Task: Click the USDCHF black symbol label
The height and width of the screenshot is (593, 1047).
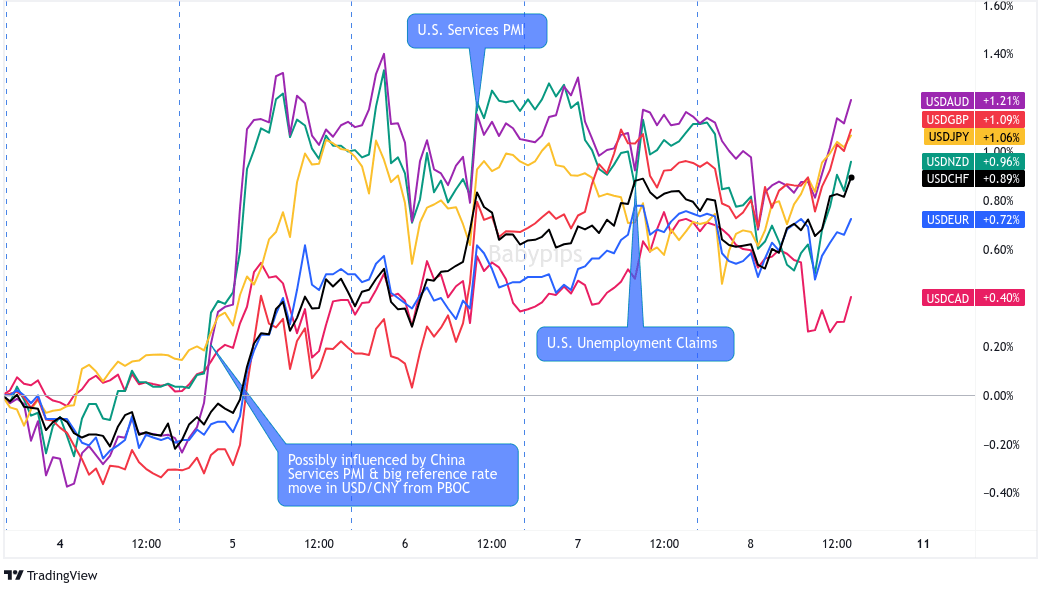Action: [947, 179]
